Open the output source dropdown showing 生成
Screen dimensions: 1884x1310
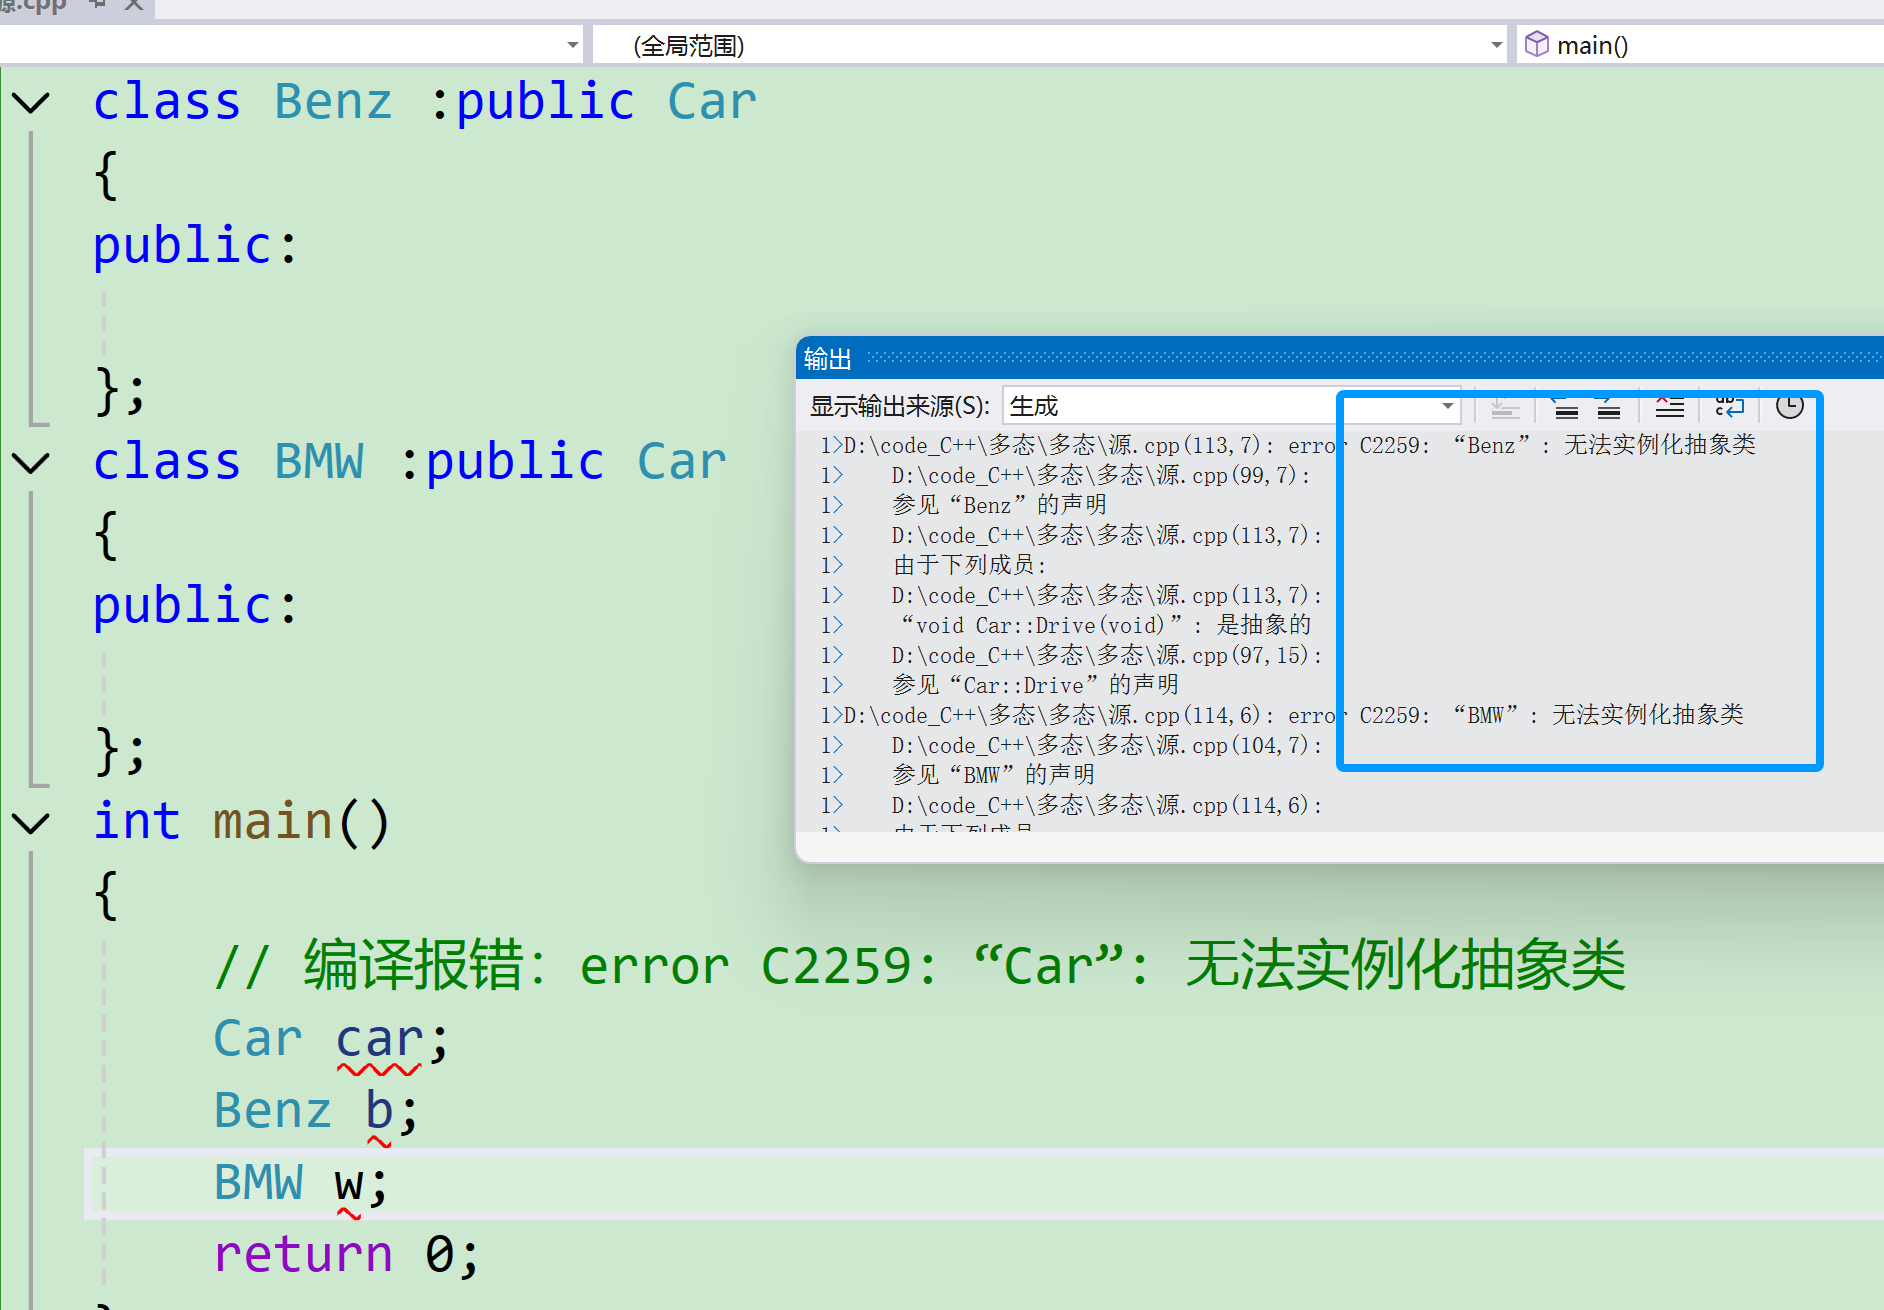point(1446,406)
